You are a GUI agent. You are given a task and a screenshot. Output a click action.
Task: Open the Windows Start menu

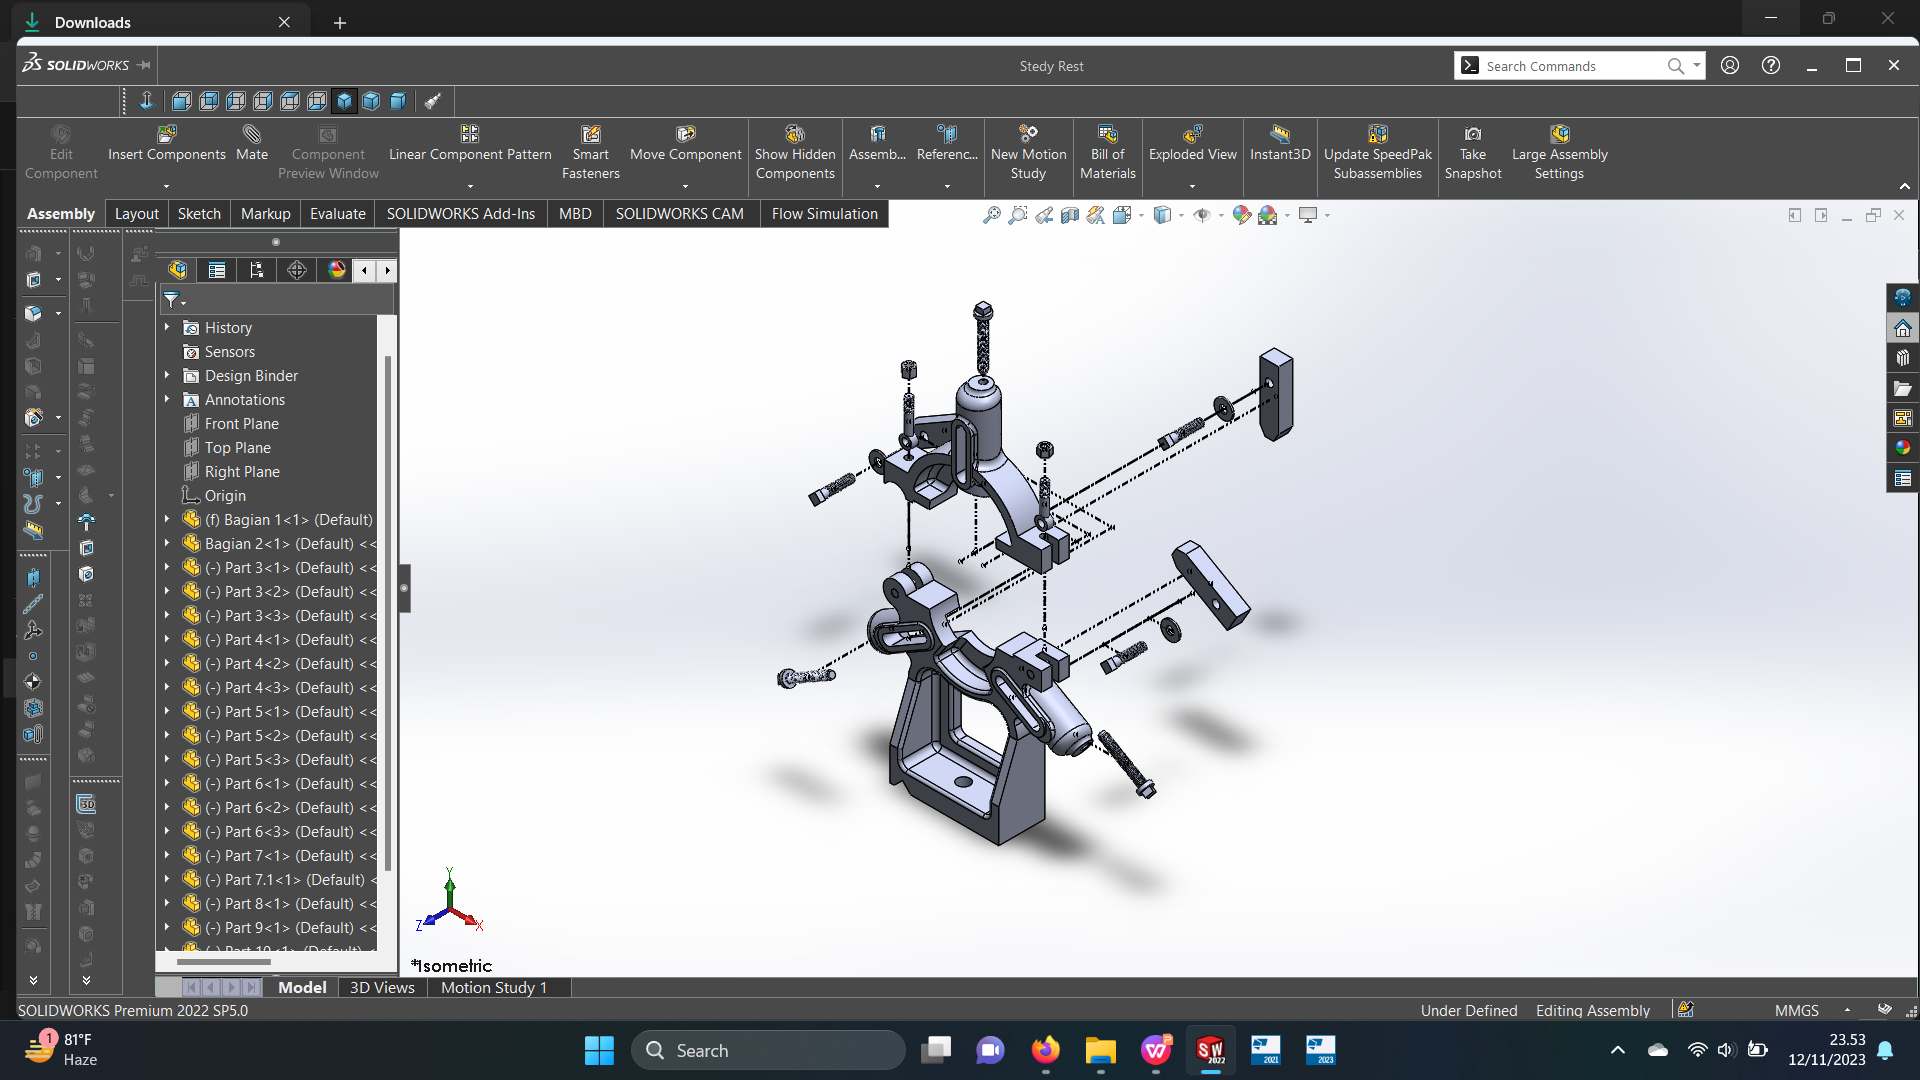(599, 1050)
